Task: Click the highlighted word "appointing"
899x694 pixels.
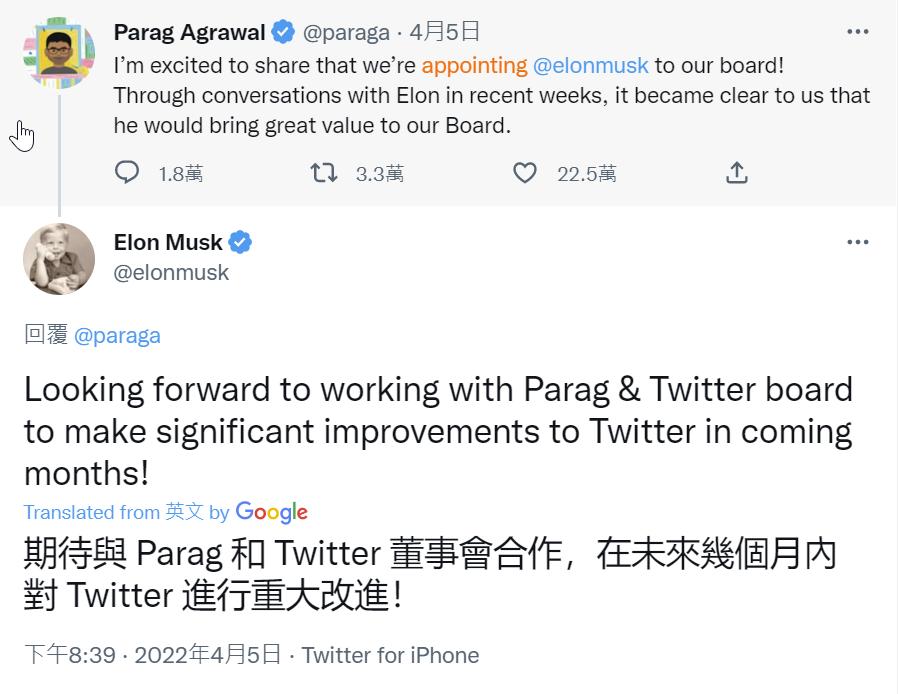Action: (x=474, y=66)
